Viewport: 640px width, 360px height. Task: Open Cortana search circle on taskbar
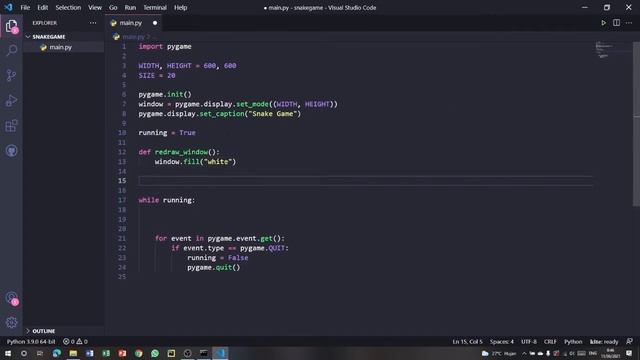coord(24,353)
